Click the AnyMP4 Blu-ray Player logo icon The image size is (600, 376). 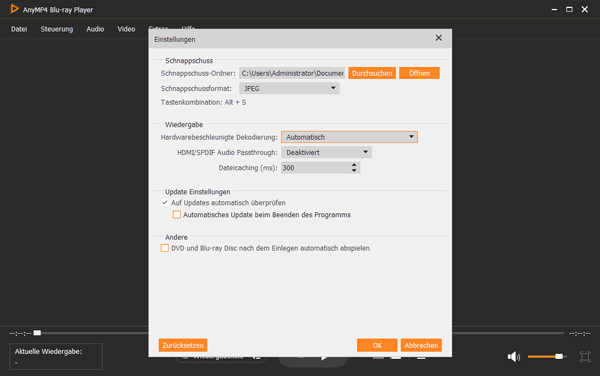pos(14,9)
